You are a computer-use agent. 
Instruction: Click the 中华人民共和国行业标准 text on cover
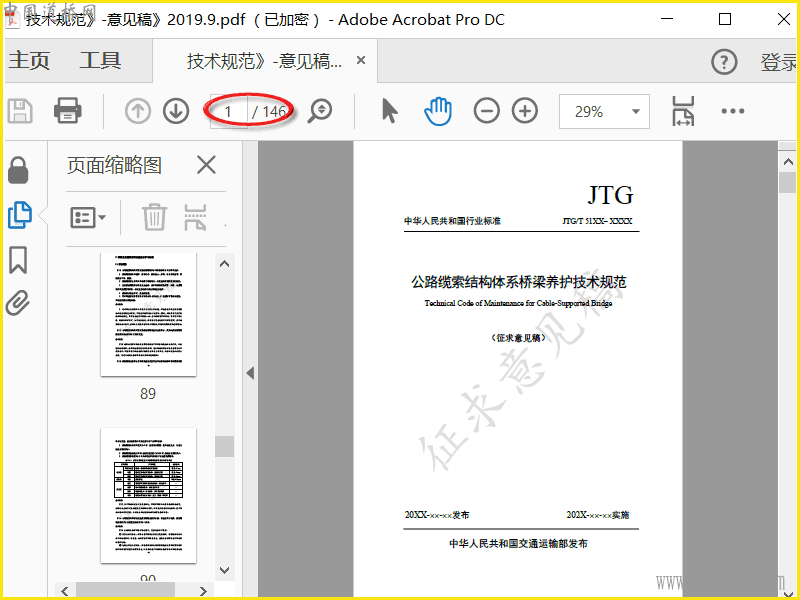coord(453,221)
